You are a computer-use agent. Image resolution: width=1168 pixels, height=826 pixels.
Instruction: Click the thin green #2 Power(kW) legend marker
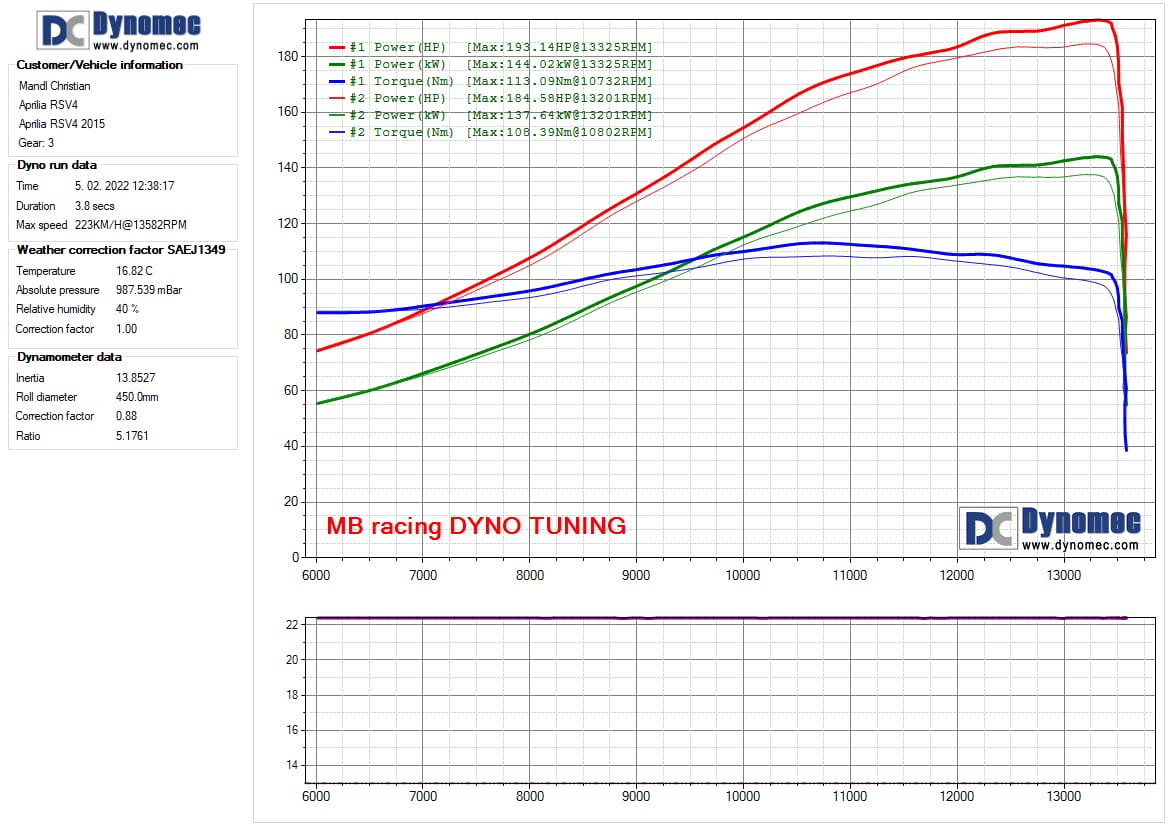click(336, 115)
